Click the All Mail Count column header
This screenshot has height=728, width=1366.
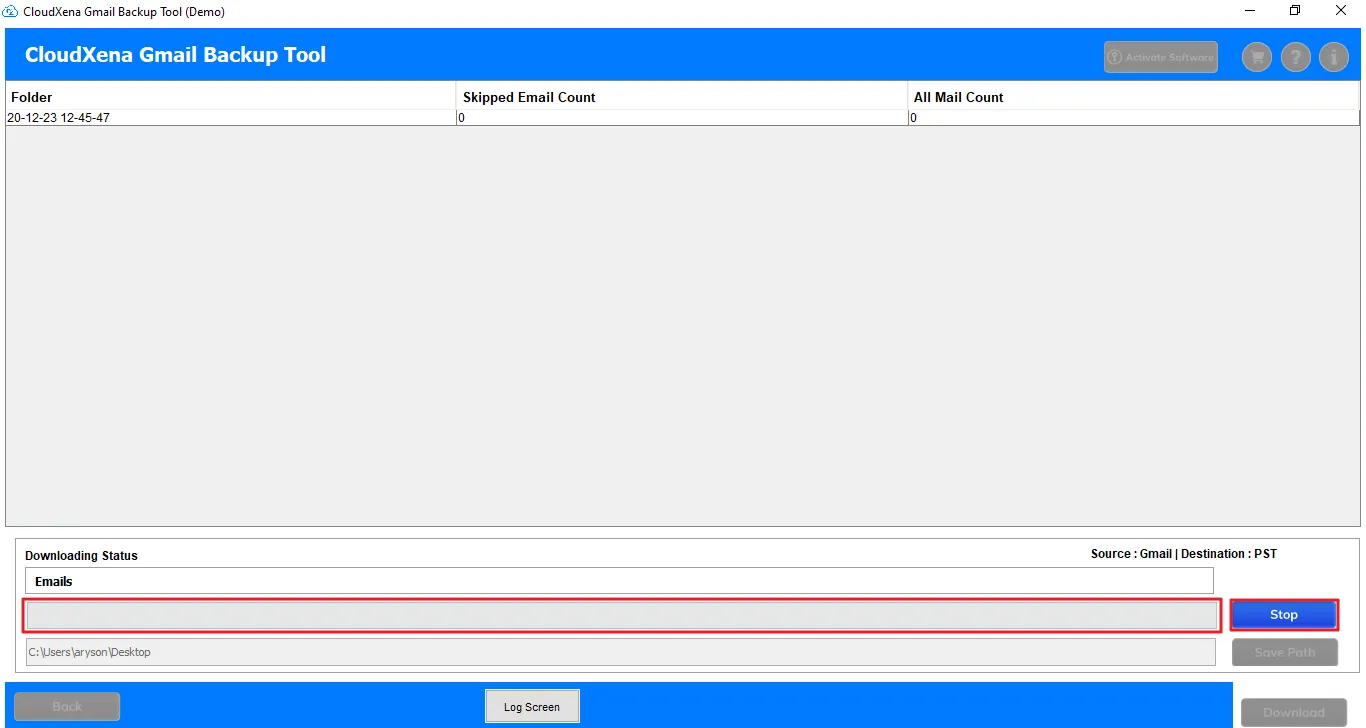958,97
